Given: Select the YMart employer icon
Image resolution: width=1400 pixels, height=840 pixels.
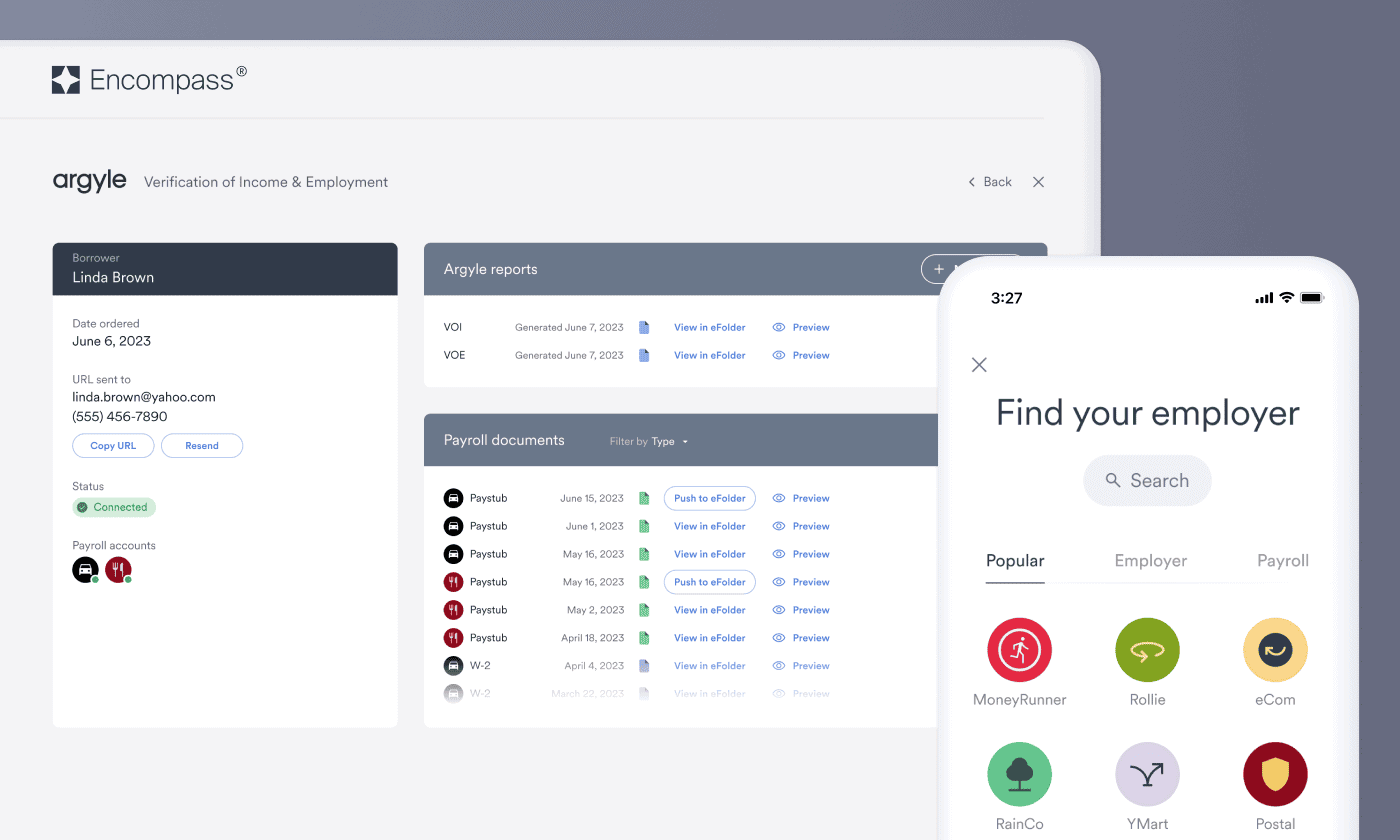Looking at the screenshot, I should tap(1147, 774).
